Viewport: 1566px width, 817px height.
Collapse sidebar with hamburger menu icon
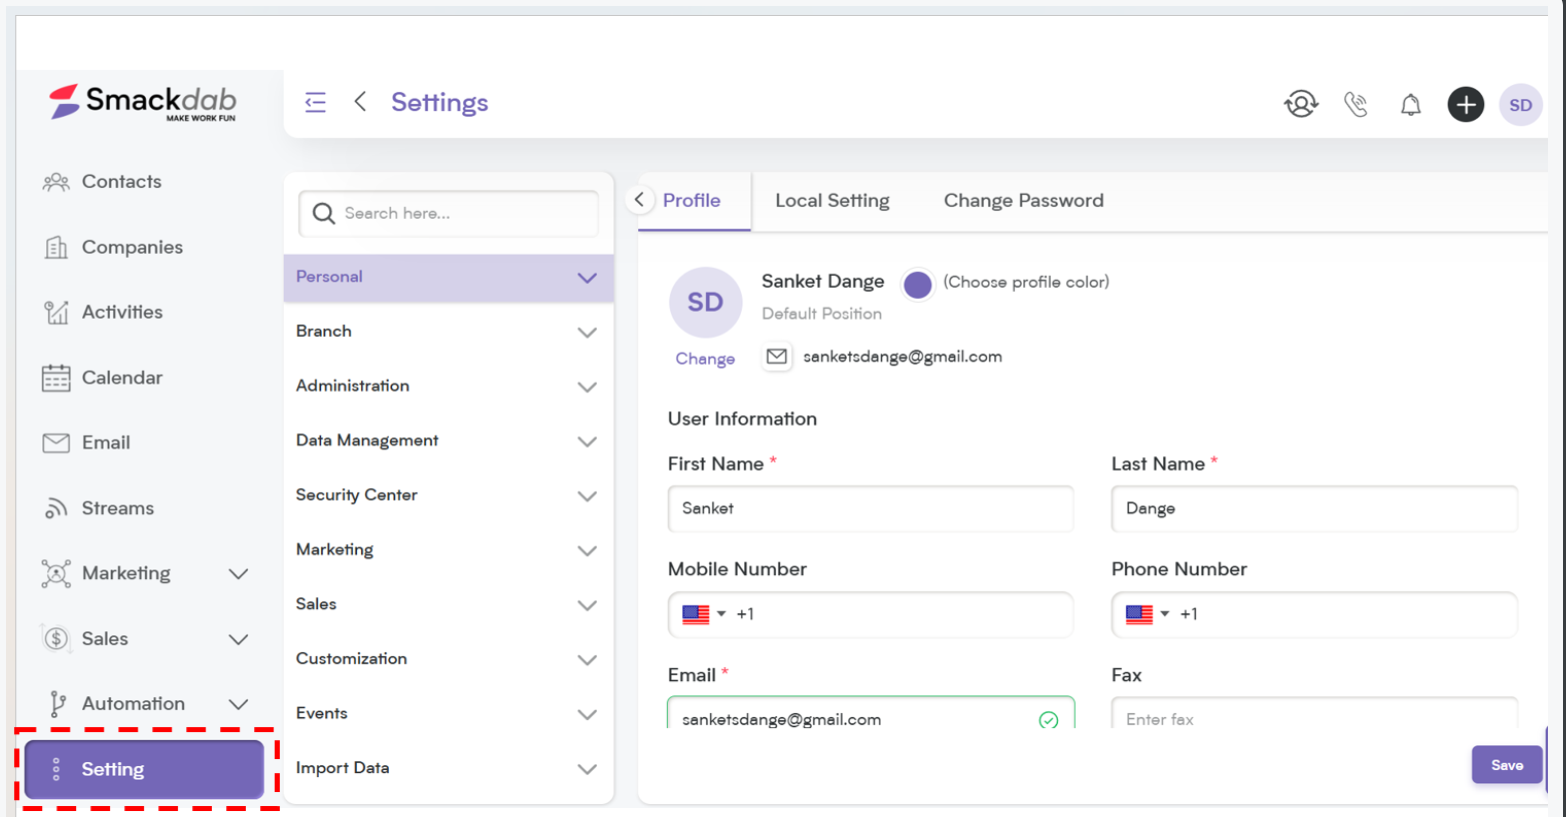pos(315,102)
